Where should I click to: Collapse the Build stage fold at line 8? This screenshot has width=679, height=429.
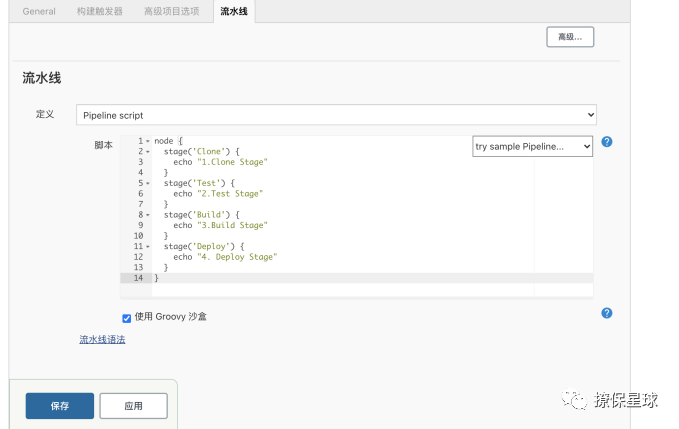(x=148, y=215)
